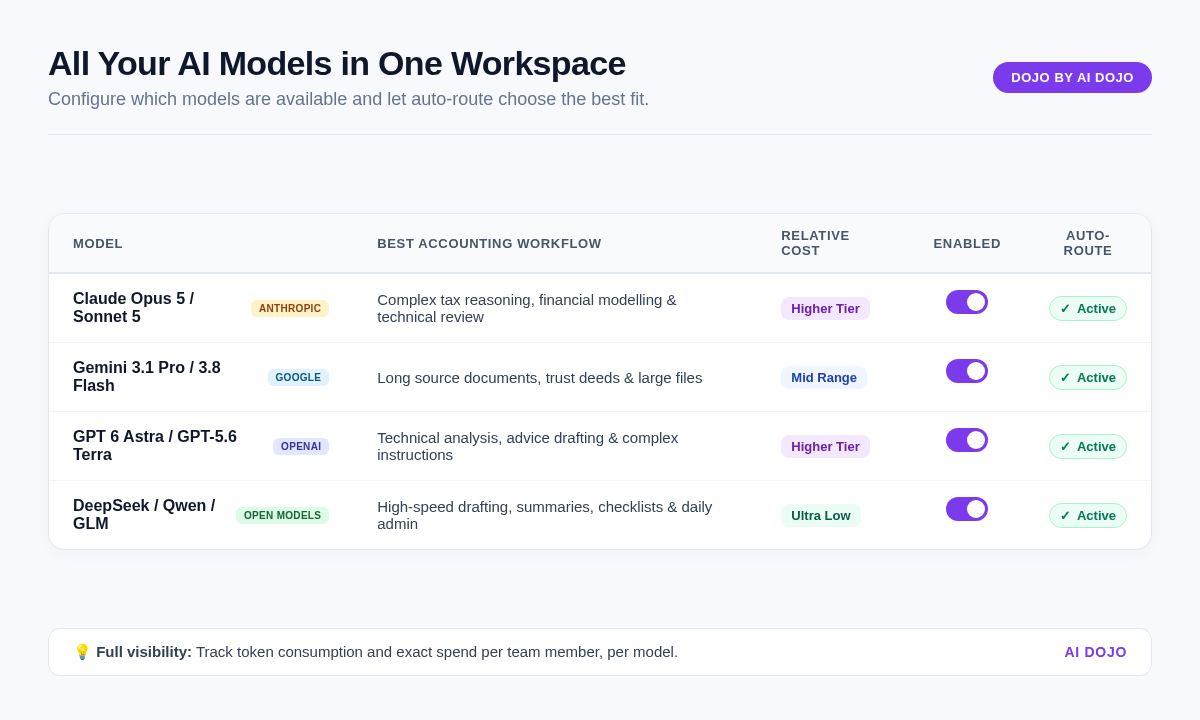
Task: Click the Ultra Low cost pill
Action: 821,515
